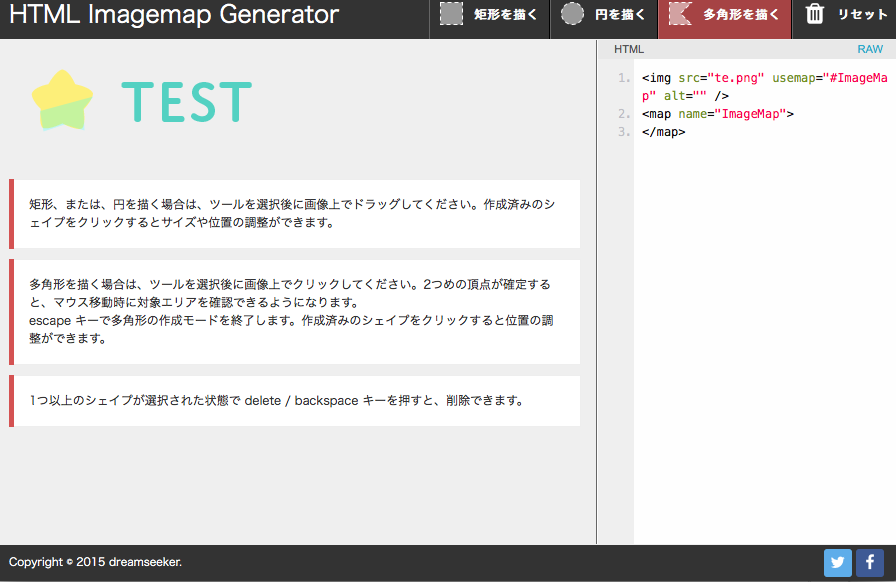This screenshot has height=582, width=896.
Task: Click the リセット reset label
Action: tap(862, 15)
